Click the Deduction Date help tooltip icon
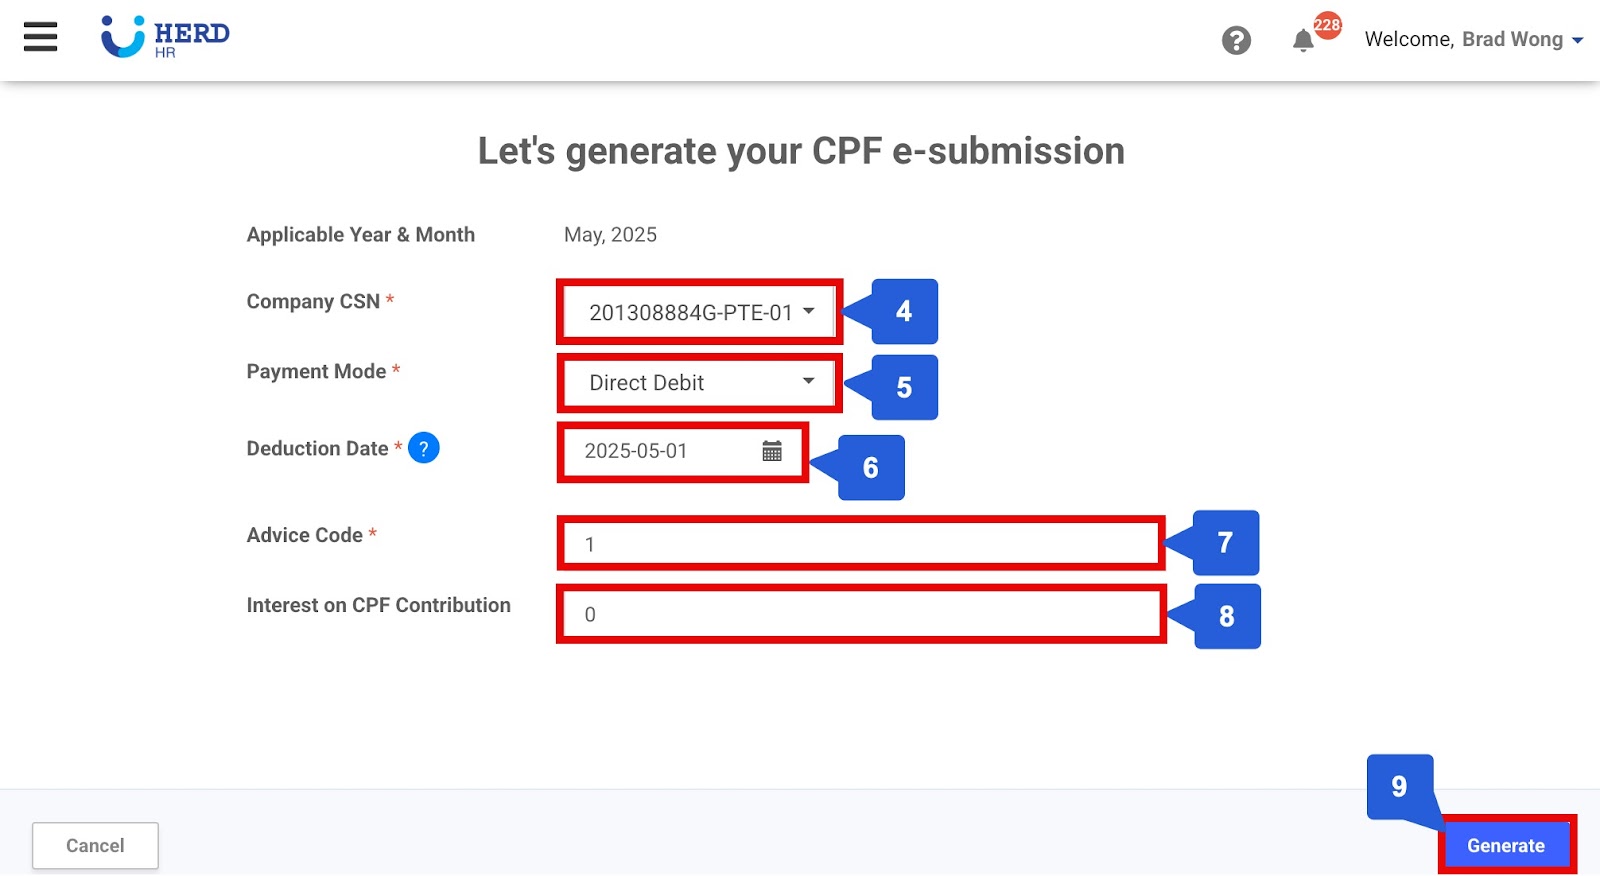Viewport: 1600px width, 876px height. coord(423,449)
